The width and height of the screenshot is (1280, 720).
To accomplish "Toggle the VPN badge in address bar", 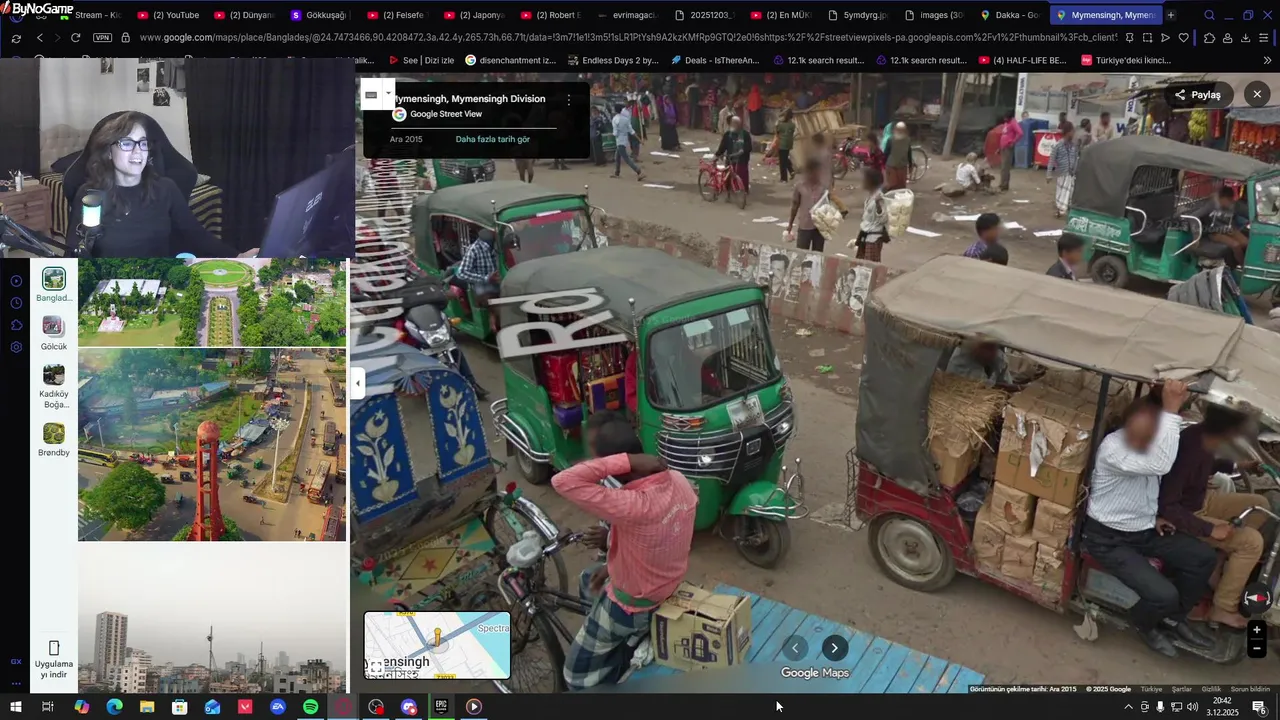I will pos(102,38).
